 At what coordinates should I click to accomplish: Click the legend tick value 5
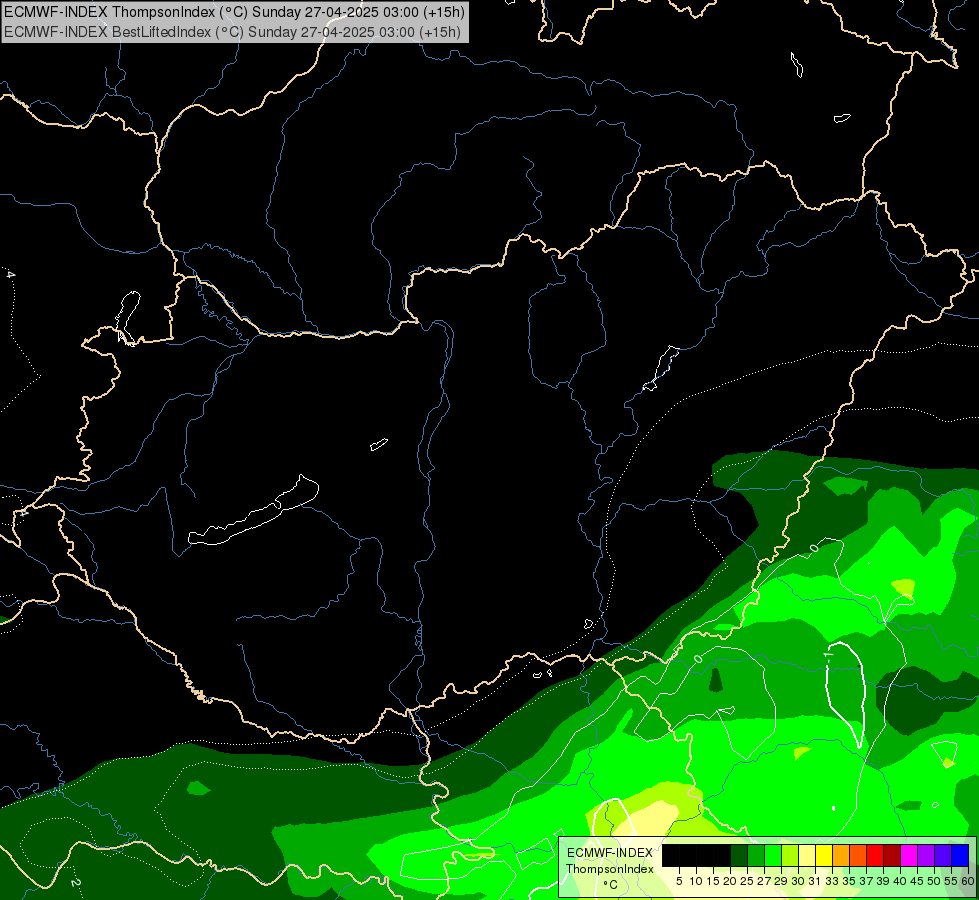click(679, 881)
